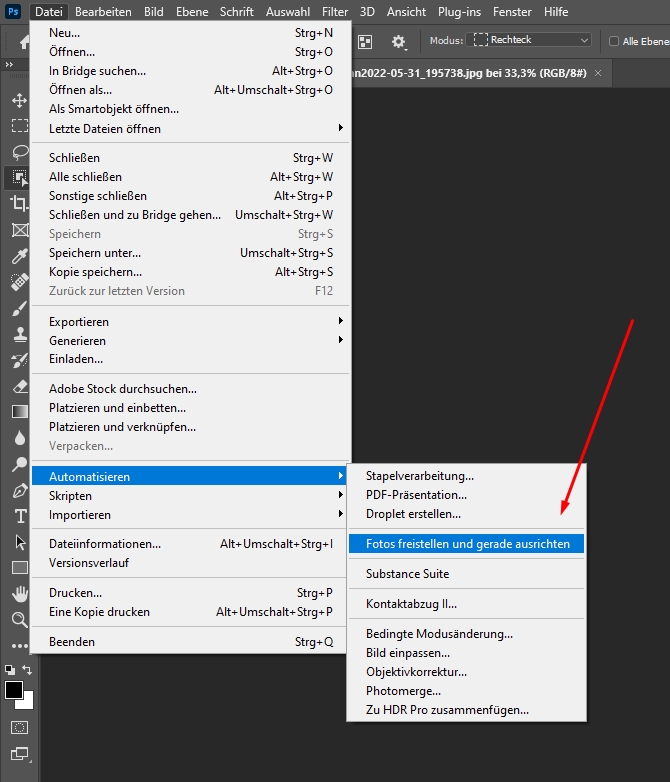Select the Eyedropper tool
Screen dimensions: 670x782
click(x=19, y=256)
